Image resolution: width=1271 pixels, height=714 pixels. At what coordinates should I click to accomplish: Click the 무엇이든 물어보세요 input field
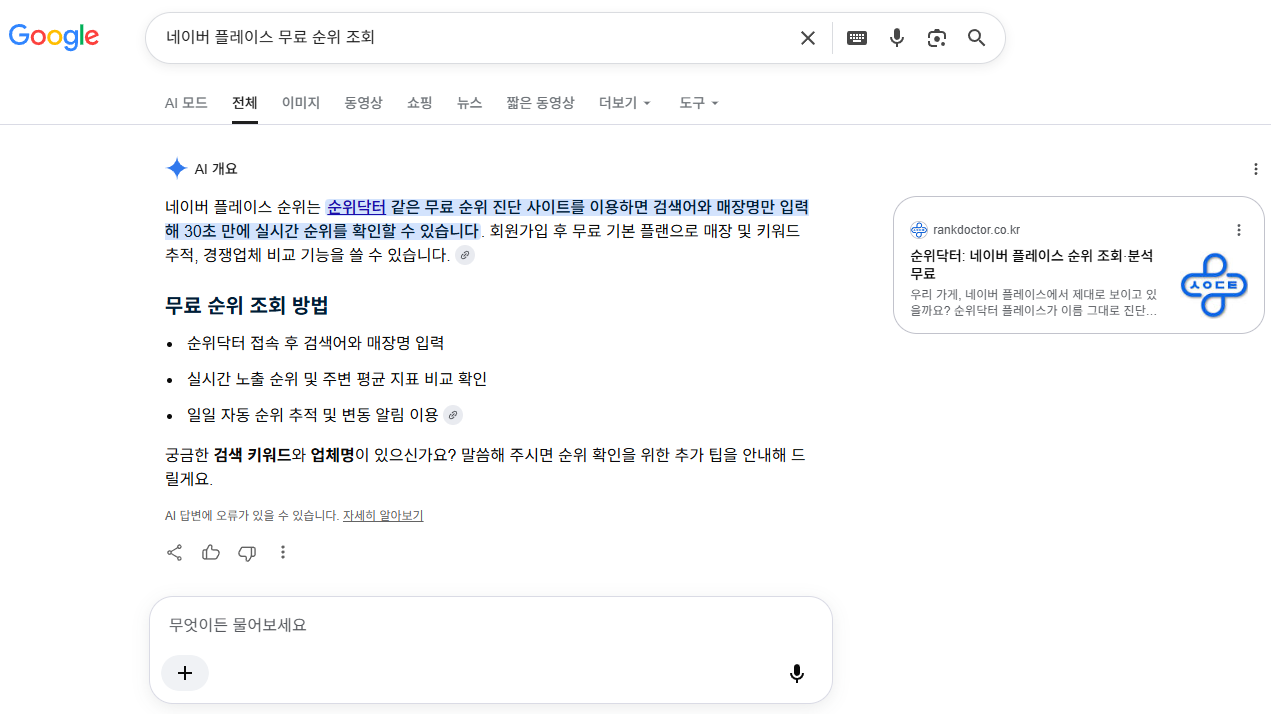pyautogui.click(x=490, y=625)
